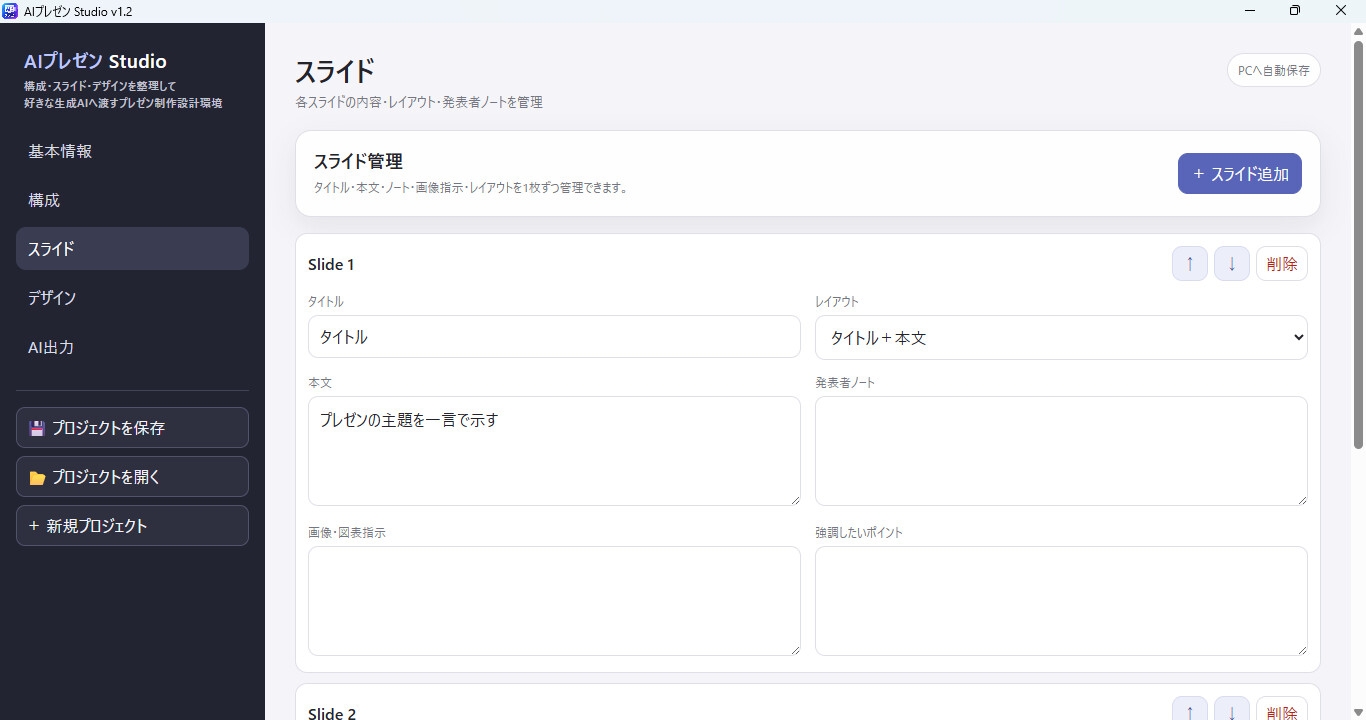Click the Slide 1 heading text

(x=331, y=265)
